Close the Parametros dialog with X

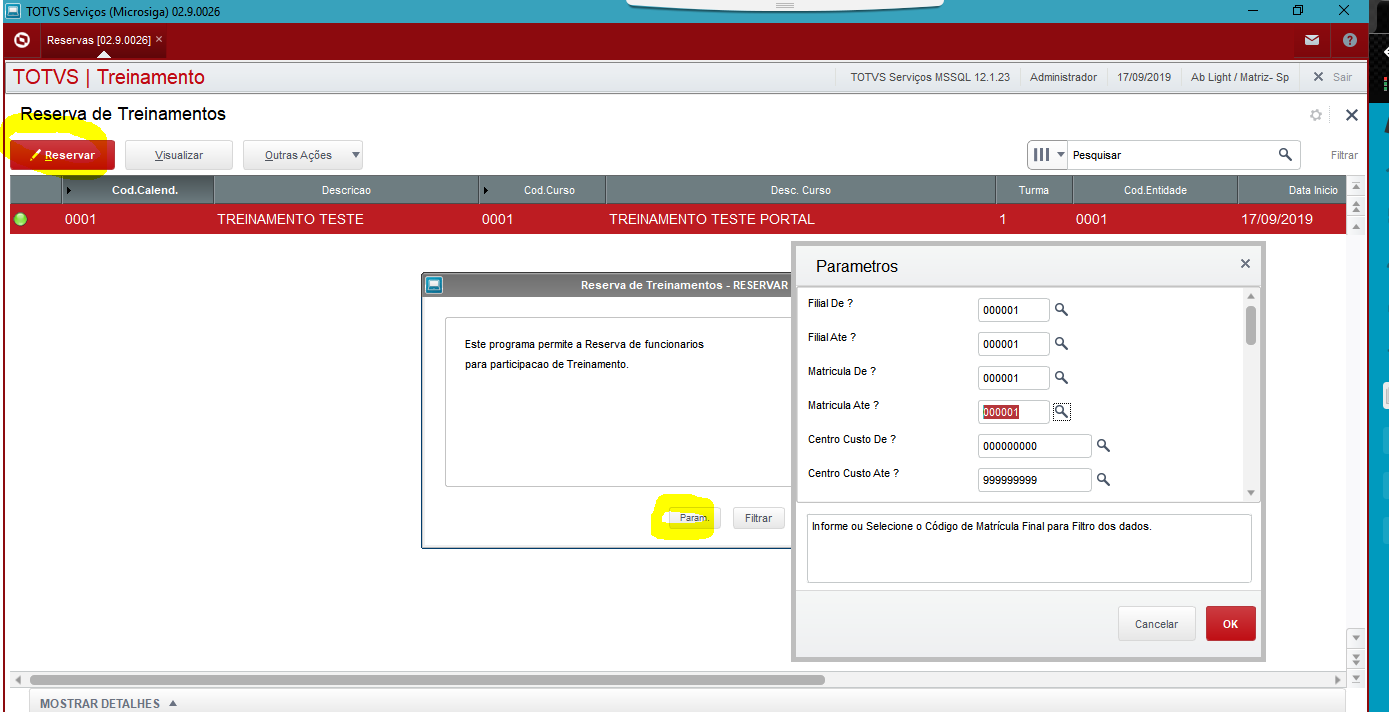click(x=1245, y=264)
